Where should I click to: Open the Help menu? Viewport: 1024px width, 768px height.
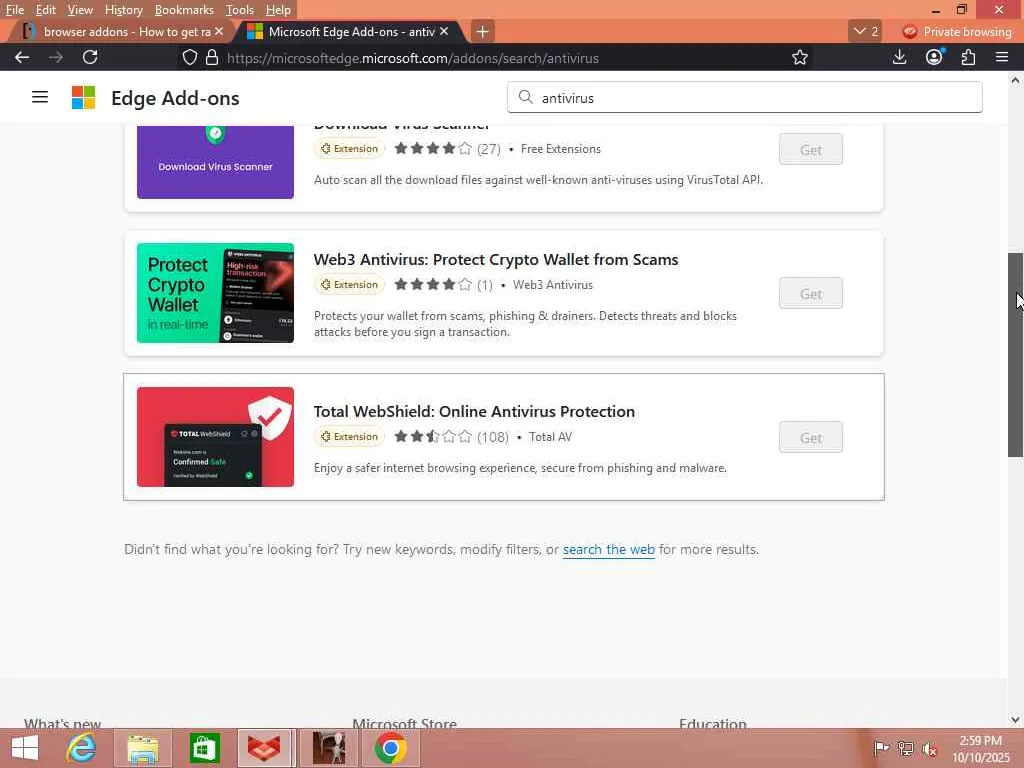pyautogui.click(x=278, y=10)
